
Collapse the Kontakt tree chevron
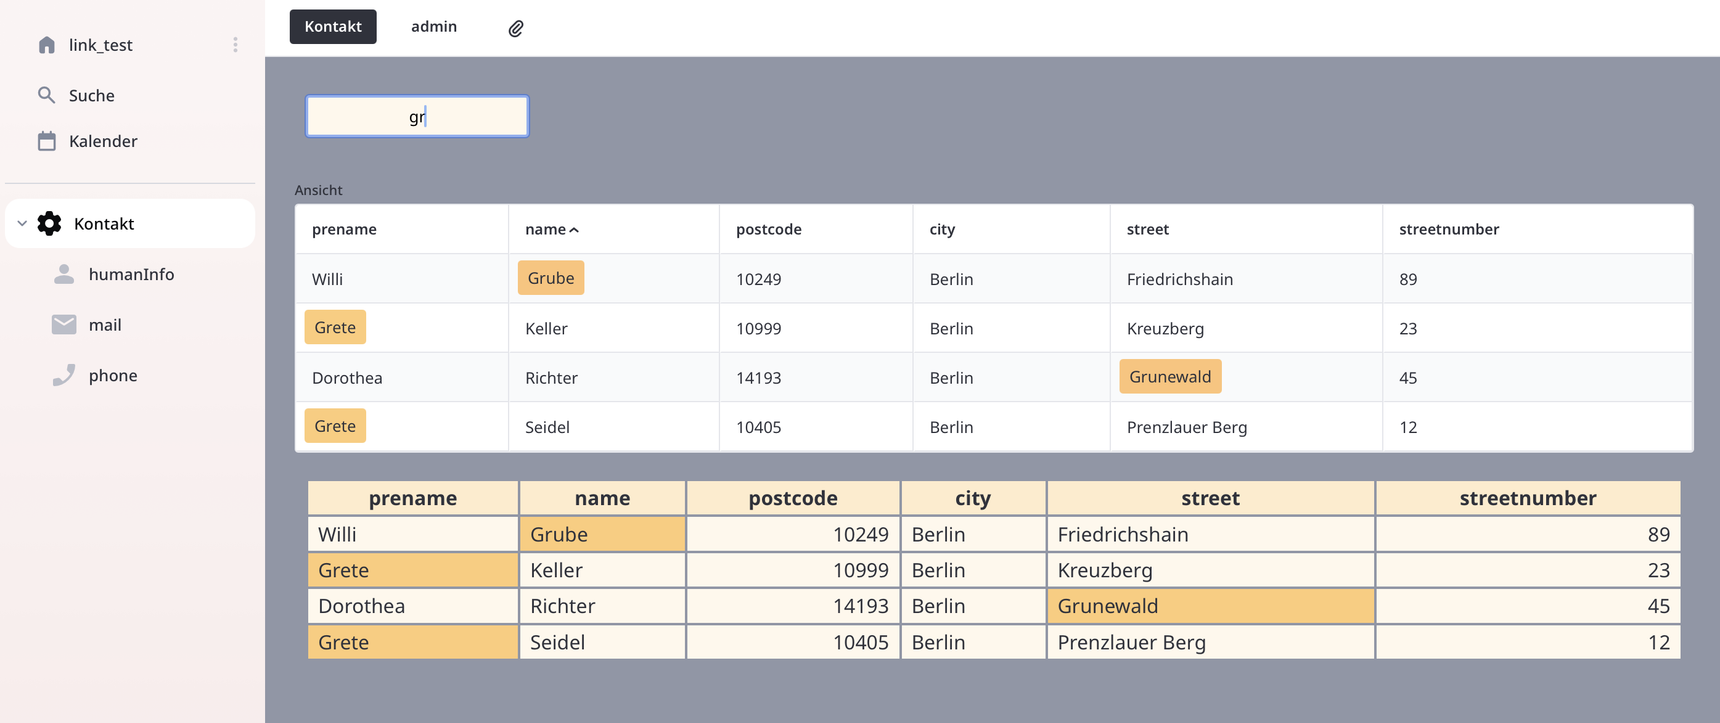[x=22, y=224]
